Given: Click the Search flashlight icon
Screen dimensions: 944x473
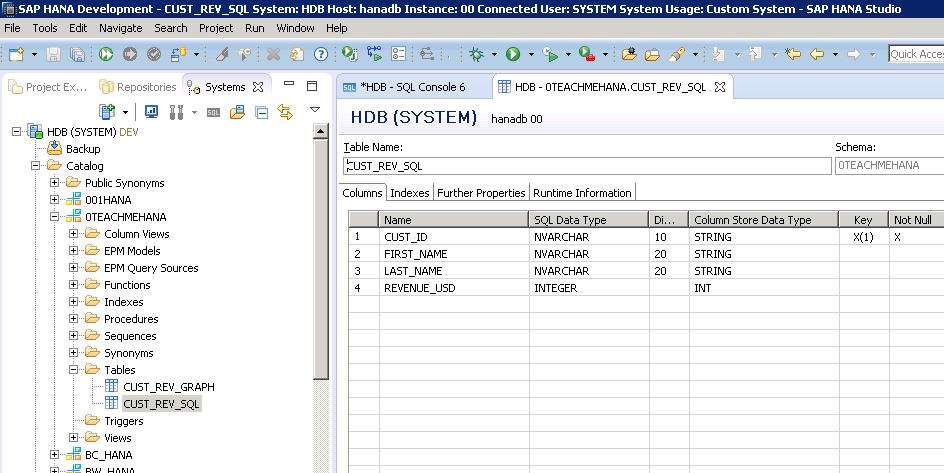Looking at the screenshot, I should pyautogui.click(x=677, y=54).
